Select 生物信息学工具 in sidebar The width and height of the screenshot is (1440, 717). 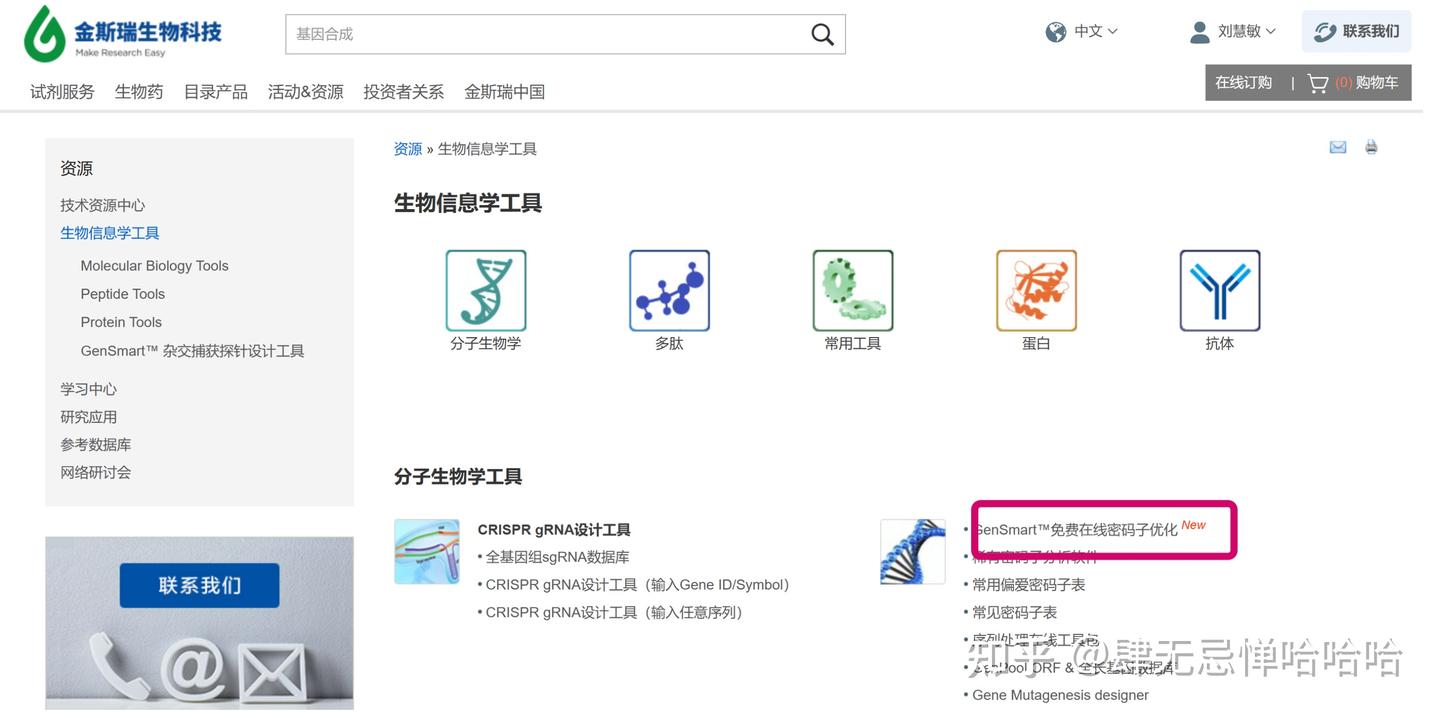point(110,233)
